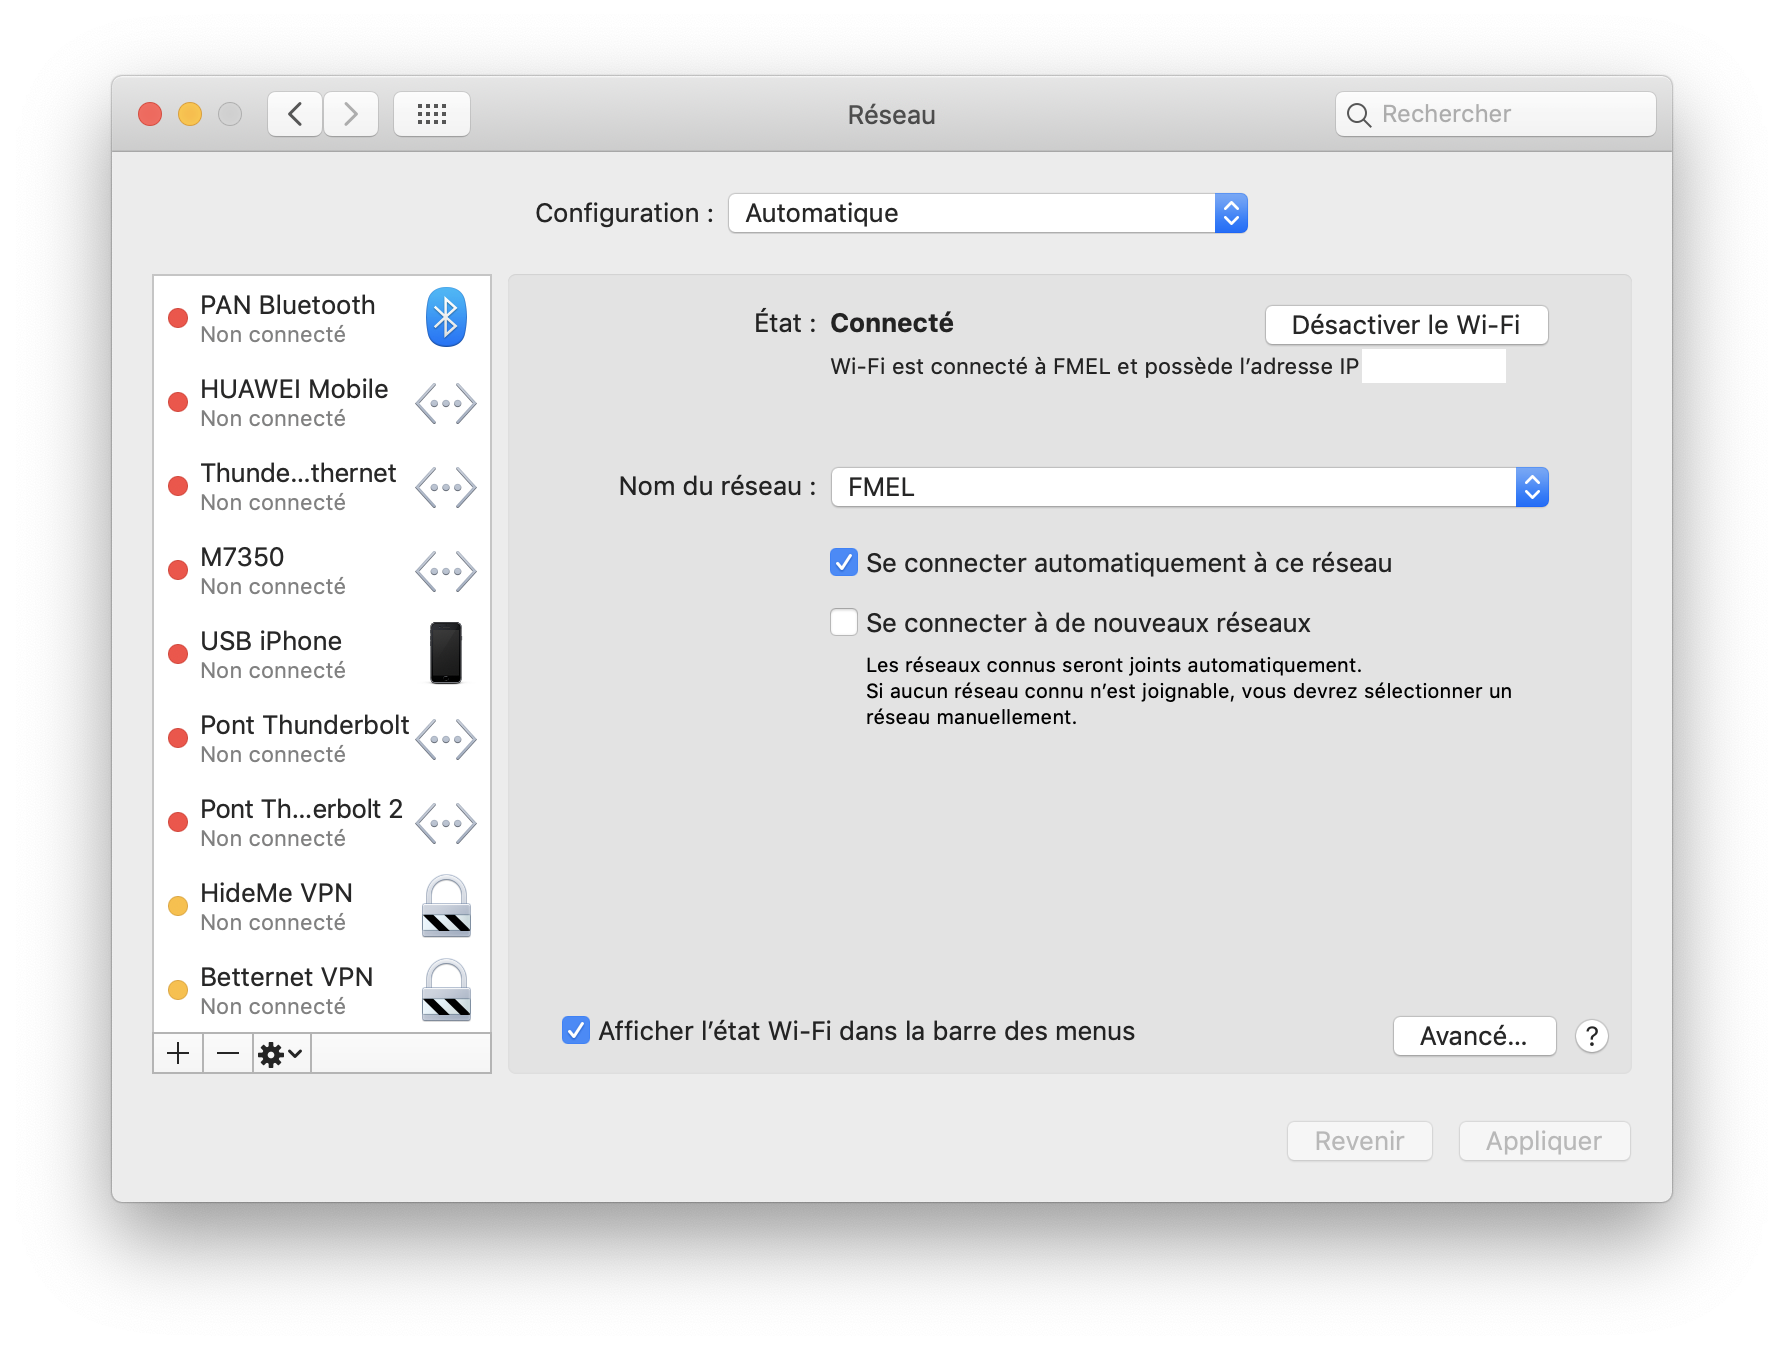Open the gear action menu

pyautogui.click(x=281, y=1053)
